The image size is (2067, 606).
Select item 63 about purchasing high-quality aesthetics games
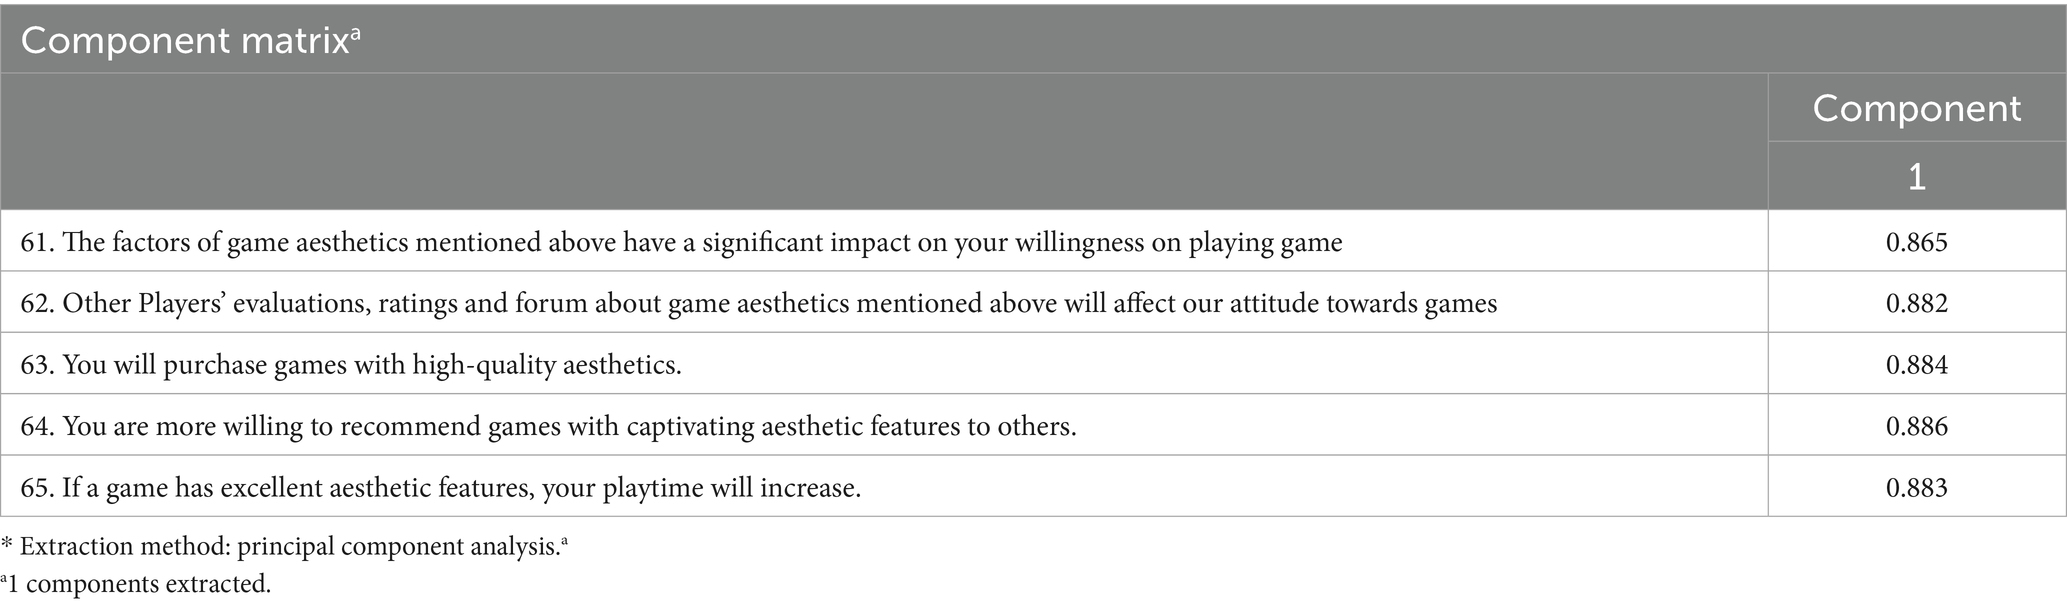(x=351, y=365)
